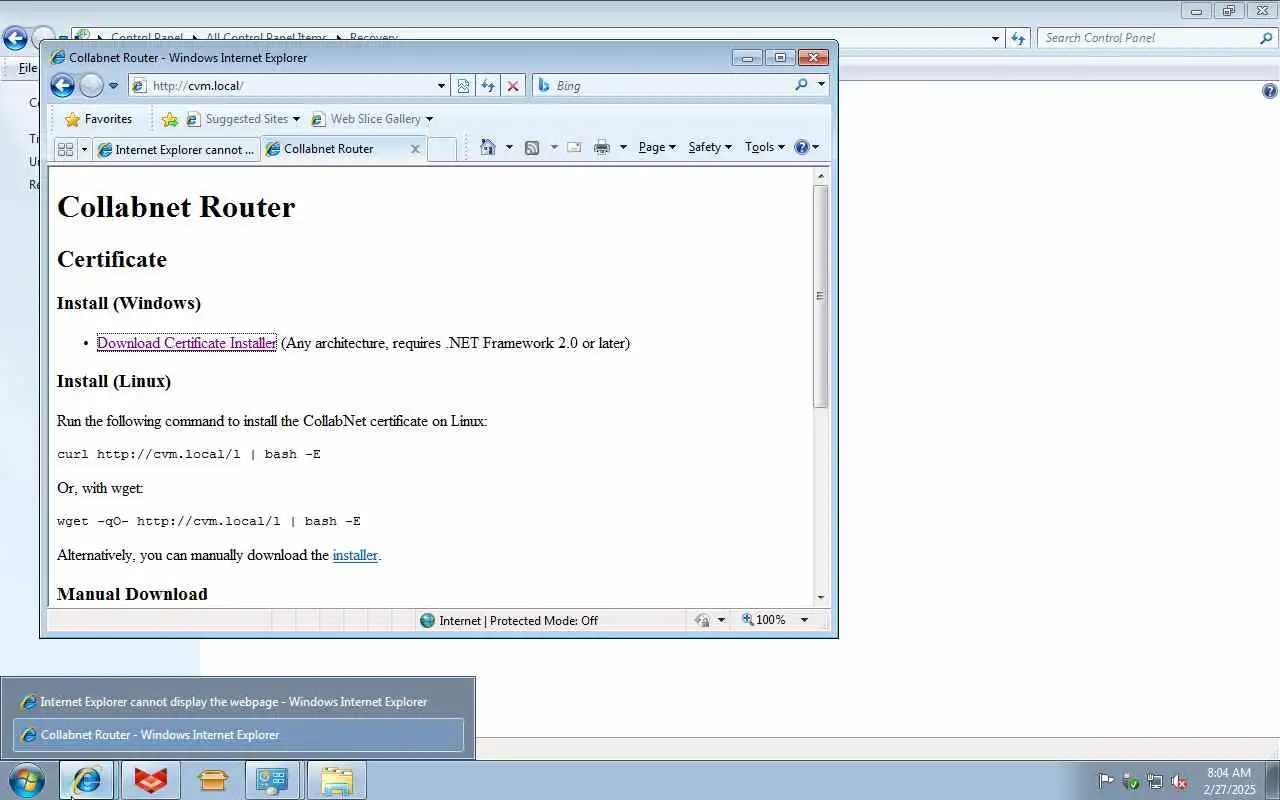This screenshot has width=1280, height=800.
Task: Click Control Panel back button
Action: pos(15,39)
